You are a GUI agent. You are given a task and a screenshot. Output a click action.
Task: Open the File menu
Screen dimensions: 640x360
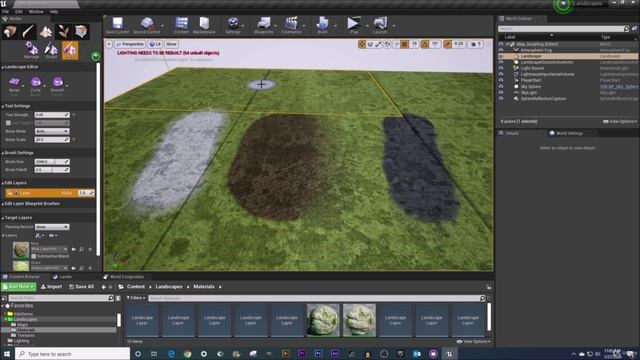(x=5, y=12)
